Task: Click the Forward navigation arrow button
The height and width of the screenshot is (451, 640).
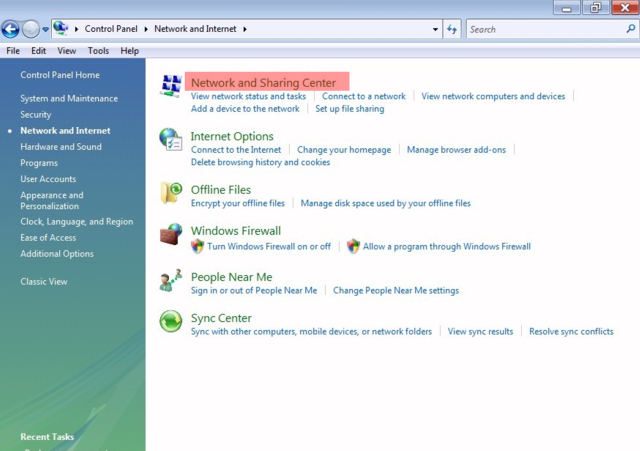Action: coord(31,29)
